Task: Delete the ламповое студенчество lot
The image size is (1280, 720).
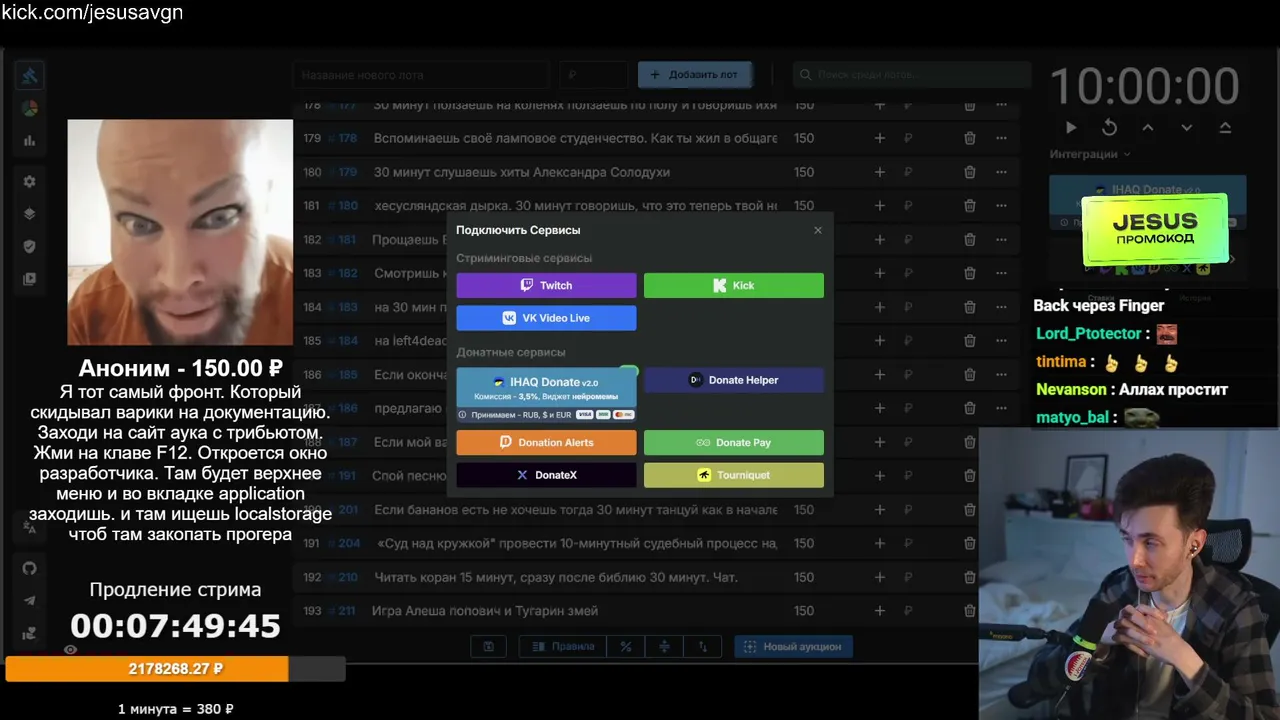Action: [970, 138]
